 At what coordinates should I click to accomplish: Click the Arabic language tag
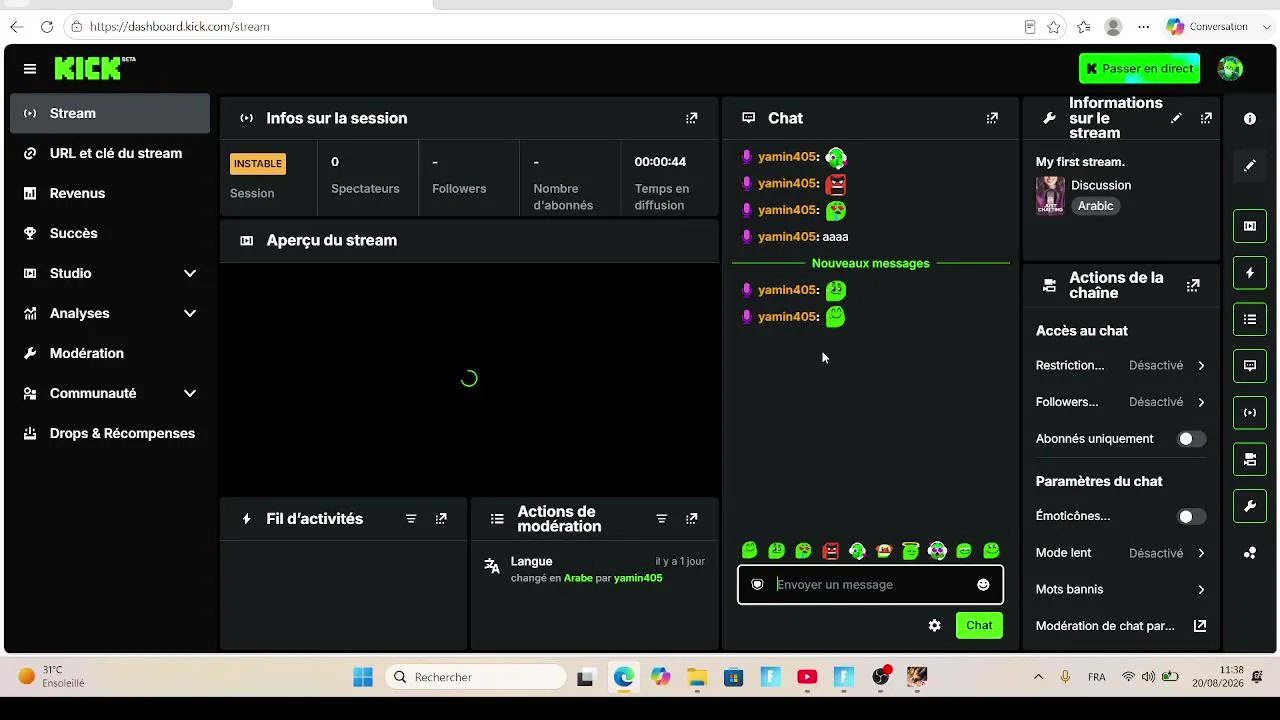pos(1095,206)
